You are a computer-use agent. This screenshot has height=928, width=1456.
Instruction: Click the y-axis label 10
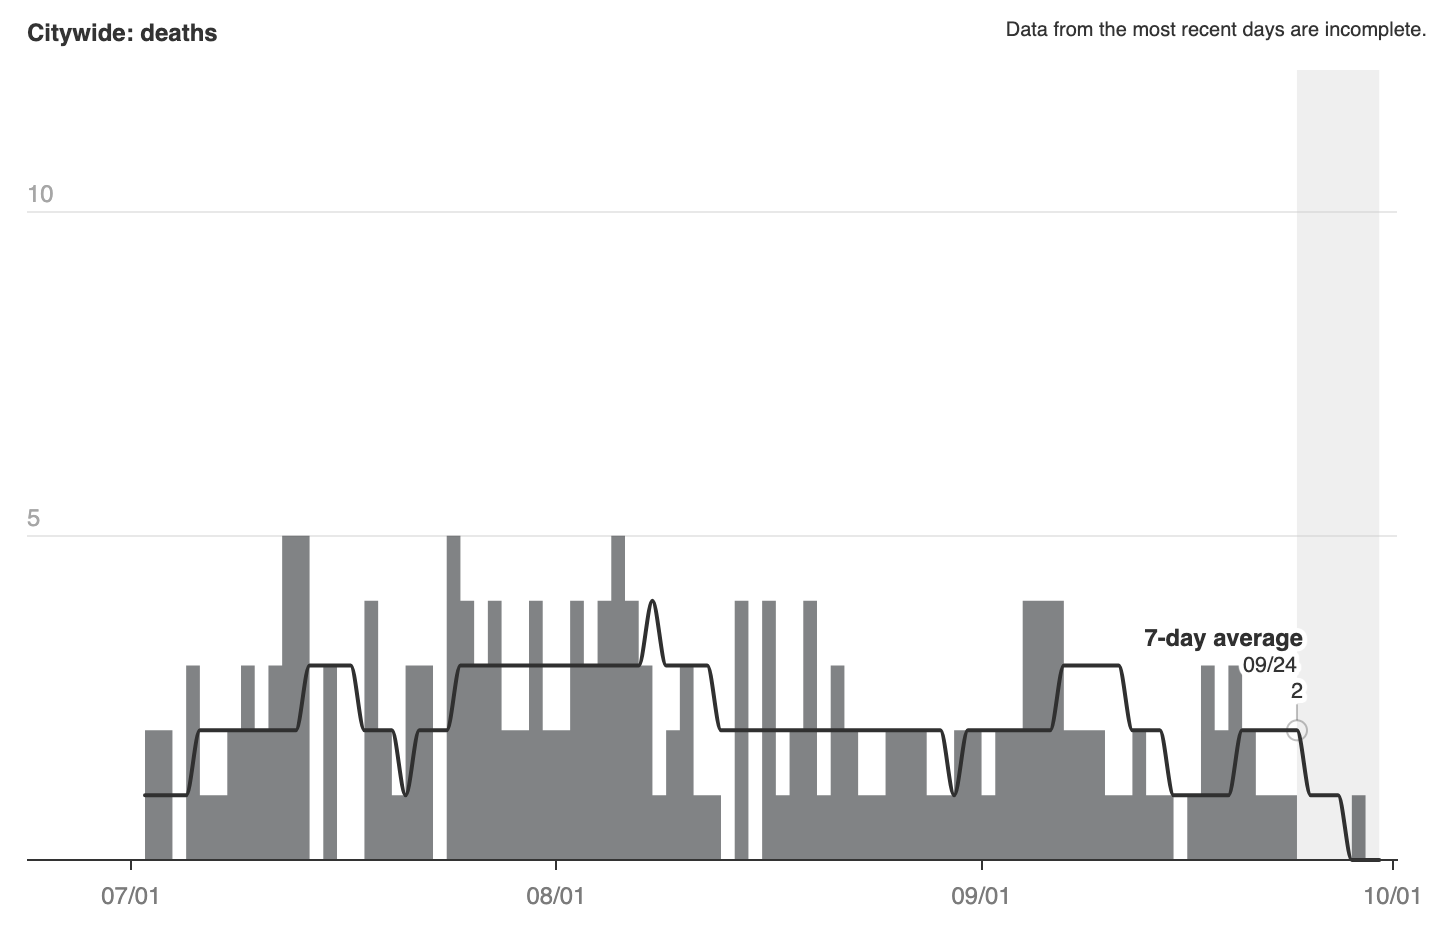click(x=40, y=194)
